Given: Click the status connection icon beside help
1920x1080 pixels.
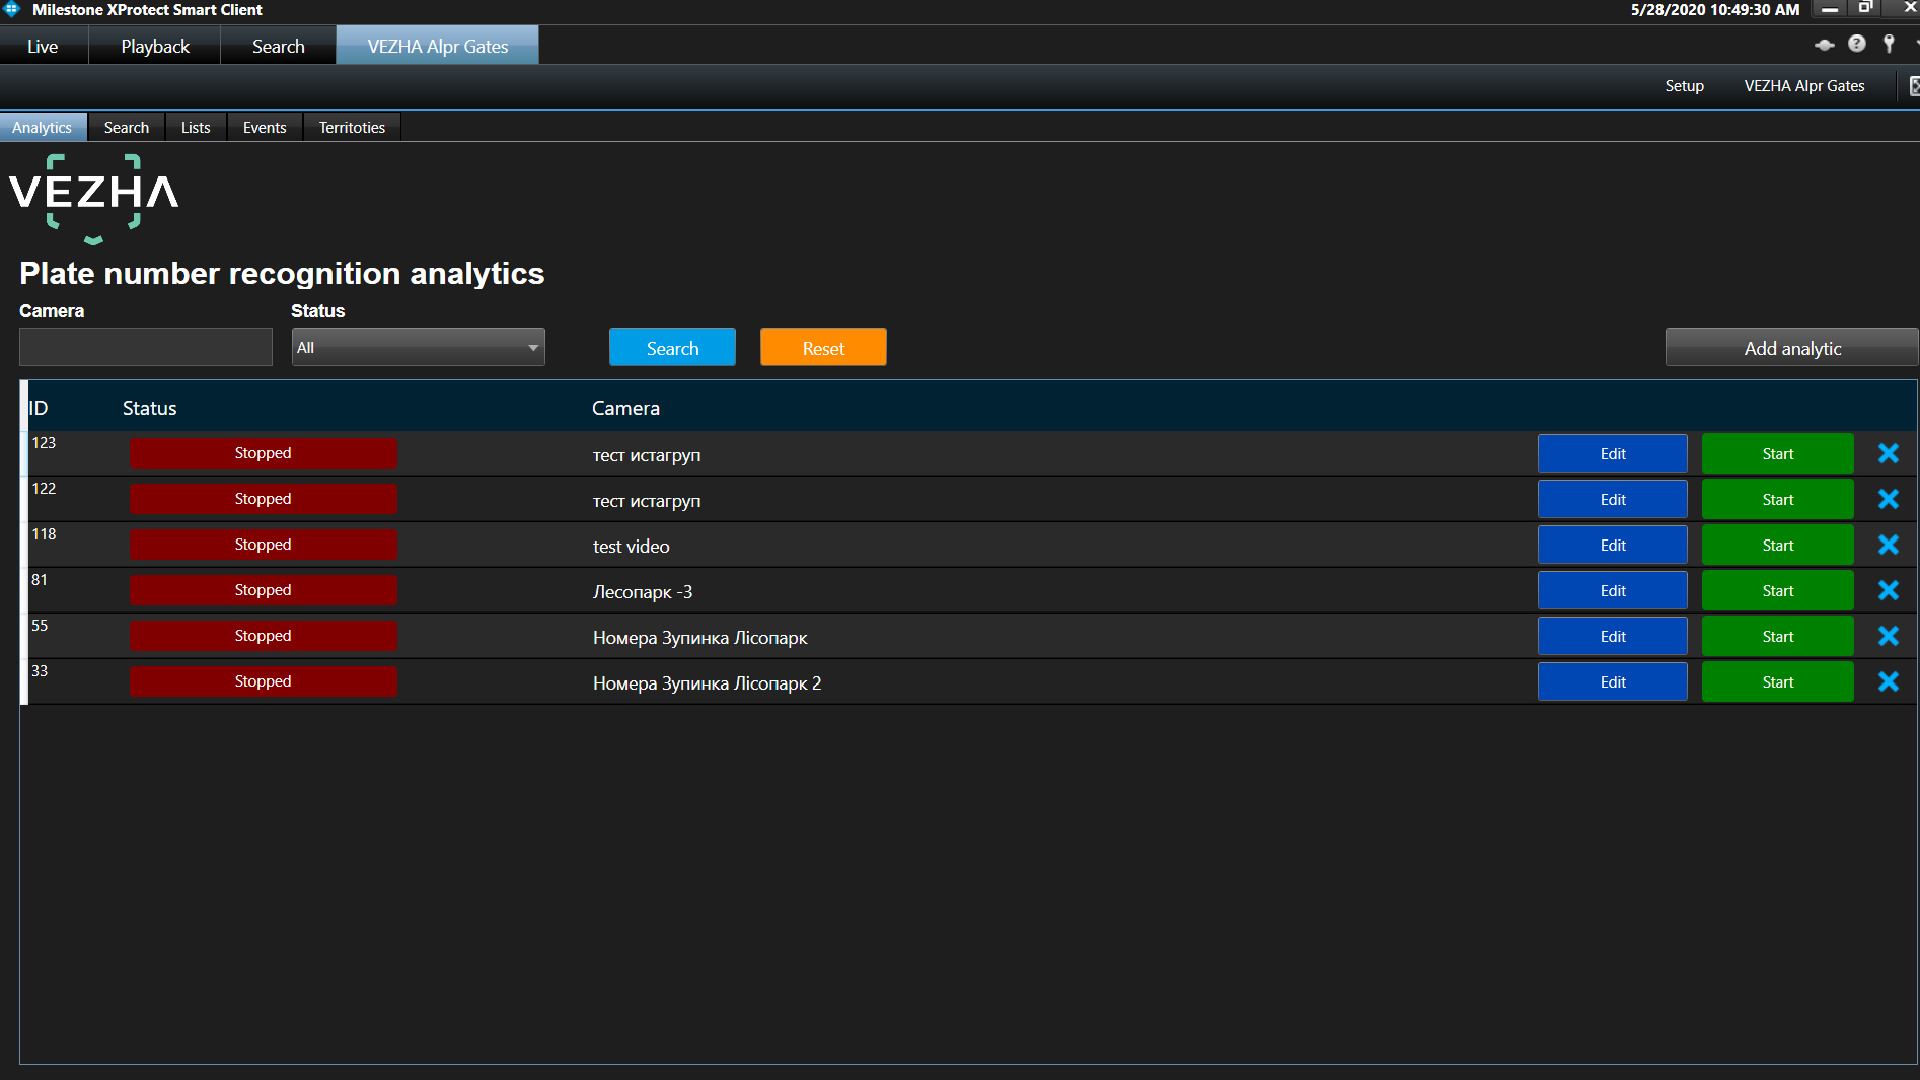Looking at the screenshot, I should pos(1824,45).
